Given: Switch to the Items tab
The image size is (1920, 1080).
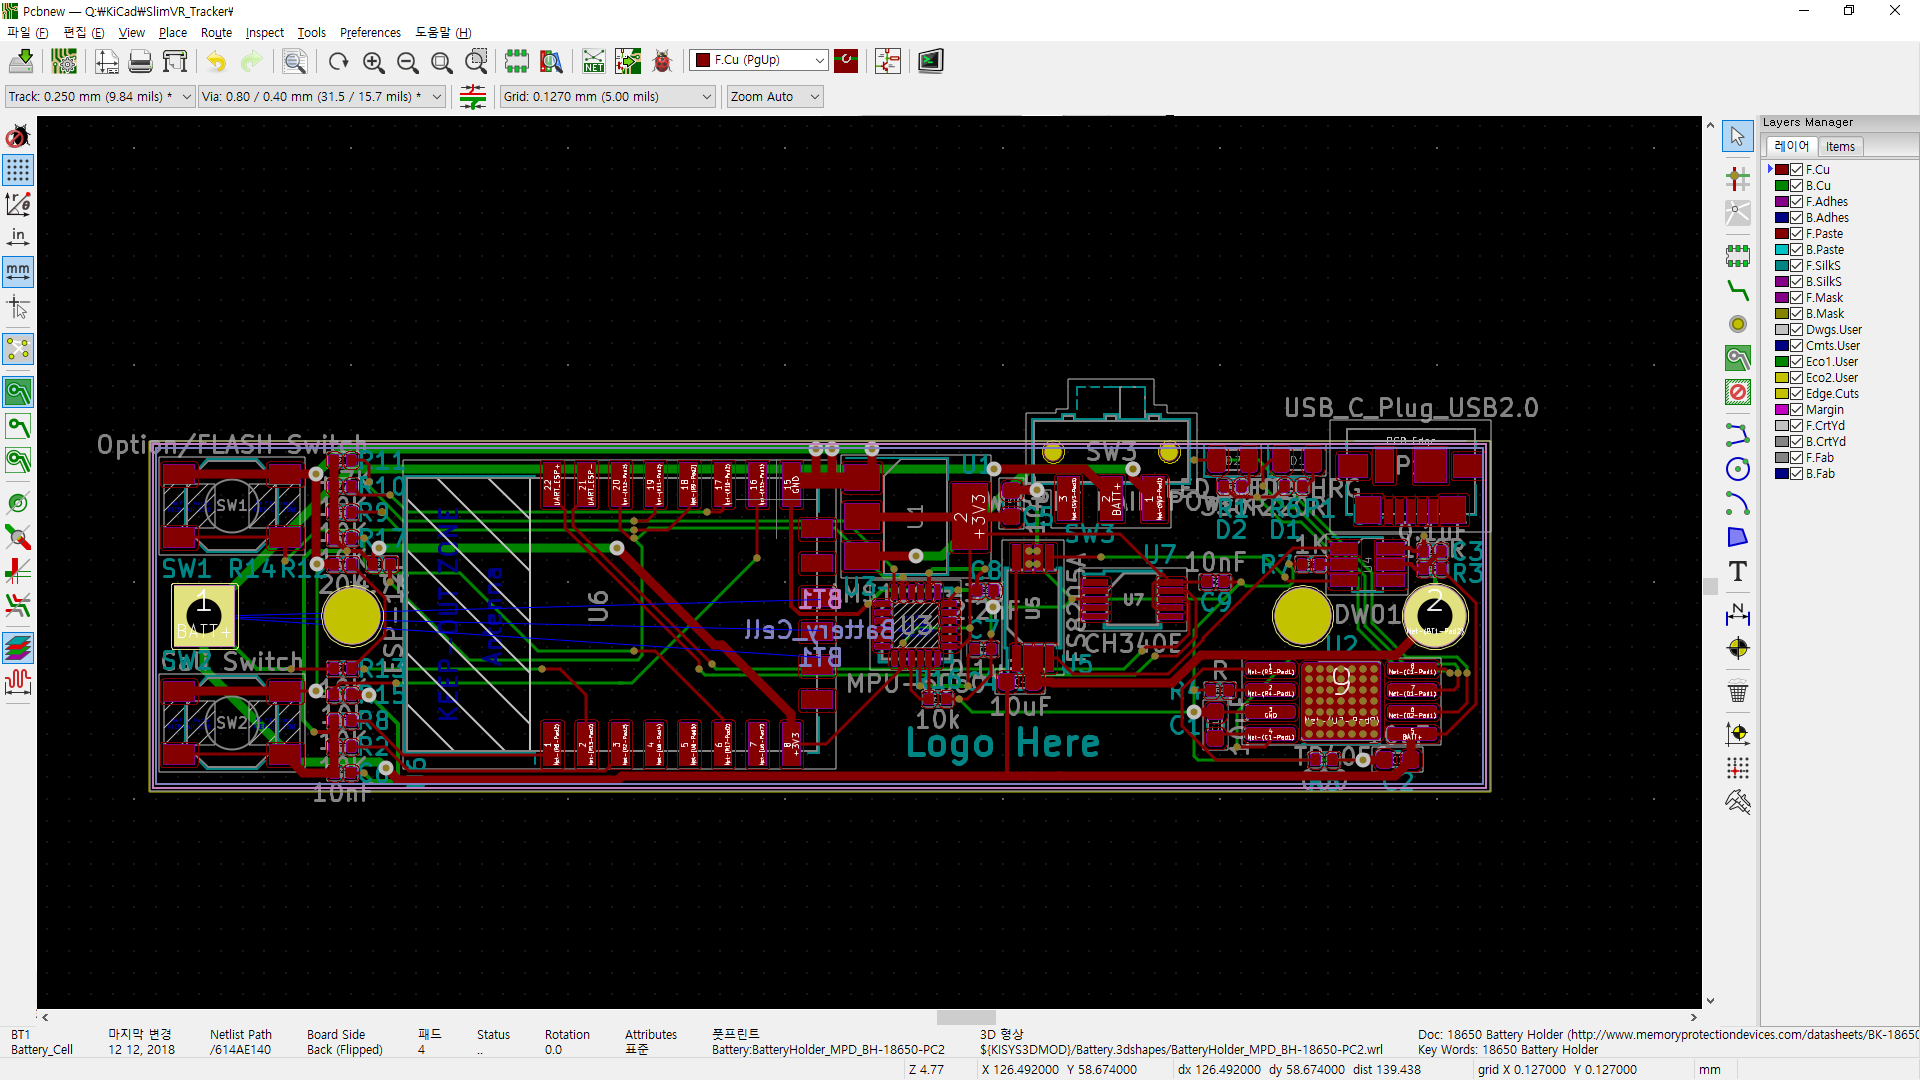Looking at the screenshot, I should coord(1840,147).
